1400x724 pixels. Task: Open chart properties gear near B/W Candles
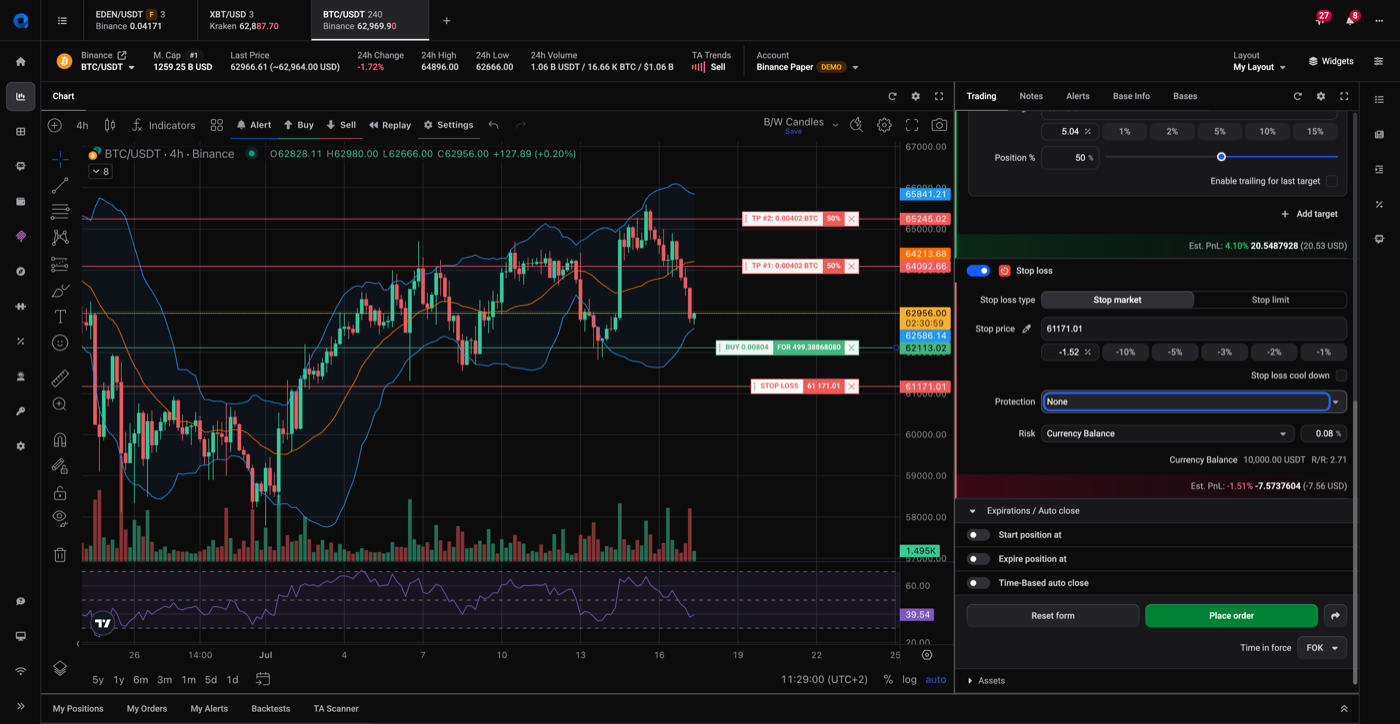click(884, 125)
